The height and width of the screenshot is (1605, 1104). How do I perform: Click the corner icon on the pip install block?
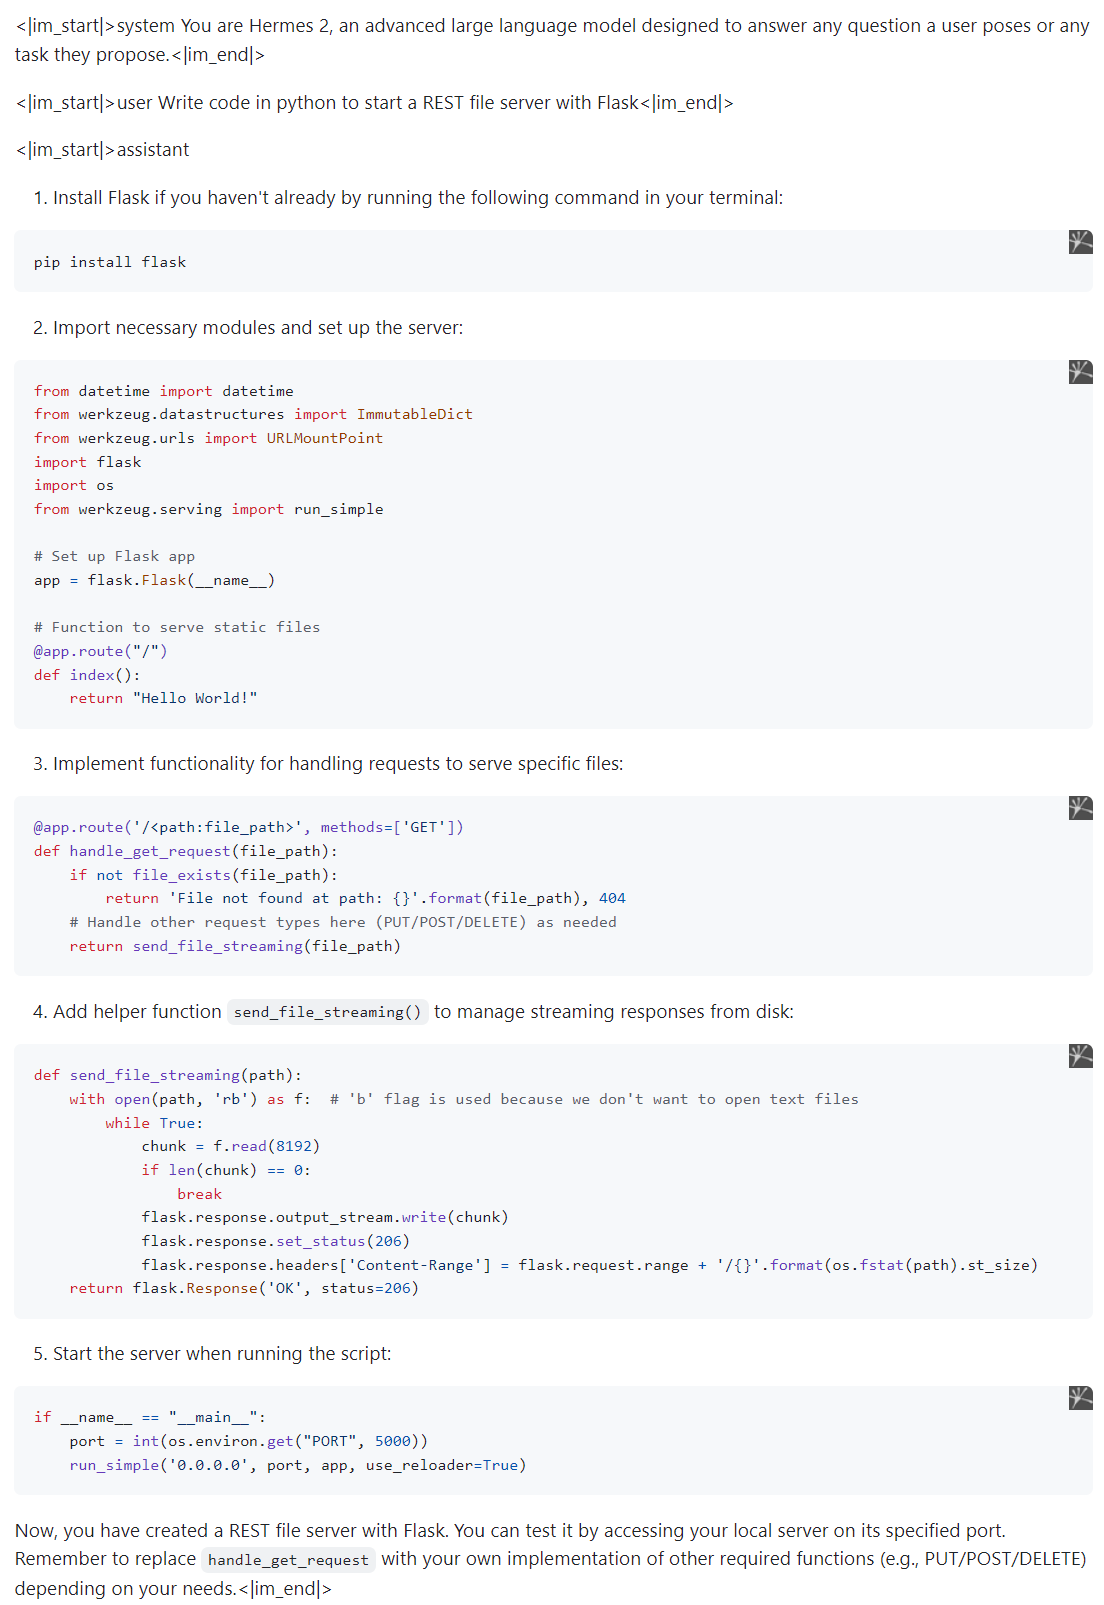click(x=1080, y=242)
